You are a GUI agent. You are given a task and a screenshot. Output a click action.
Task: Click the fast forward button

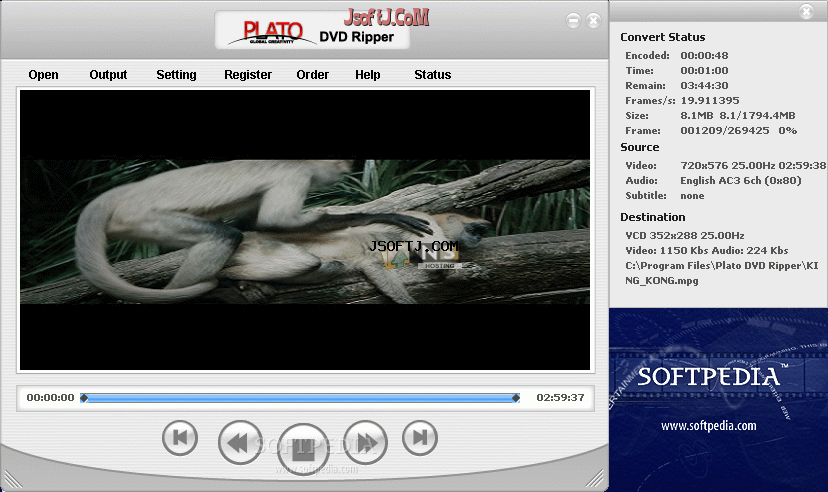(x=365, y=442)
